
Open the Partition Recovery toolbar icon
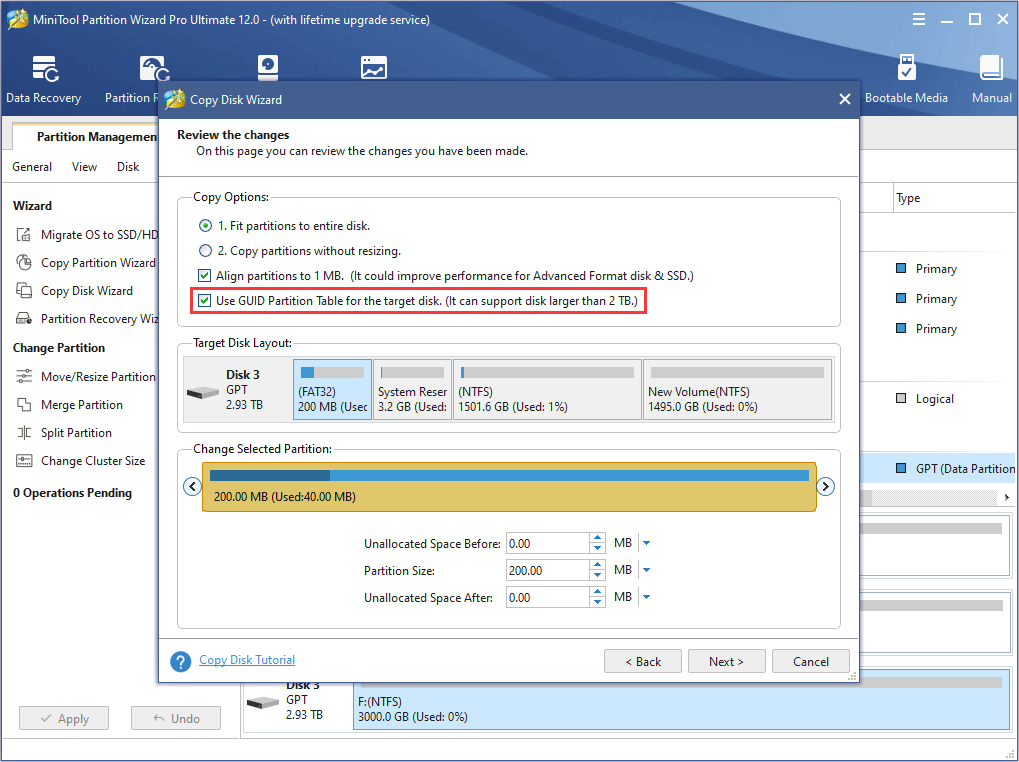[154, 69]
